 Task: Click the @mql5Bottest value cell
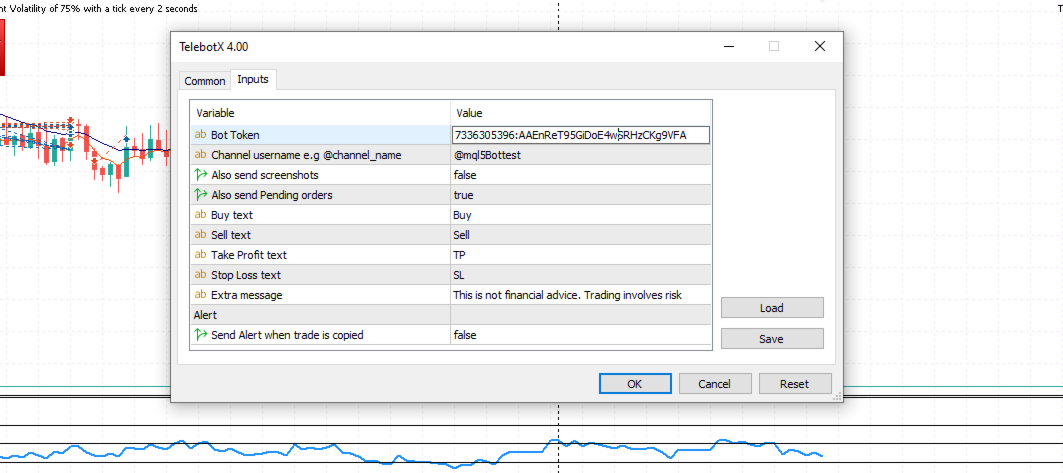(581, 155)
